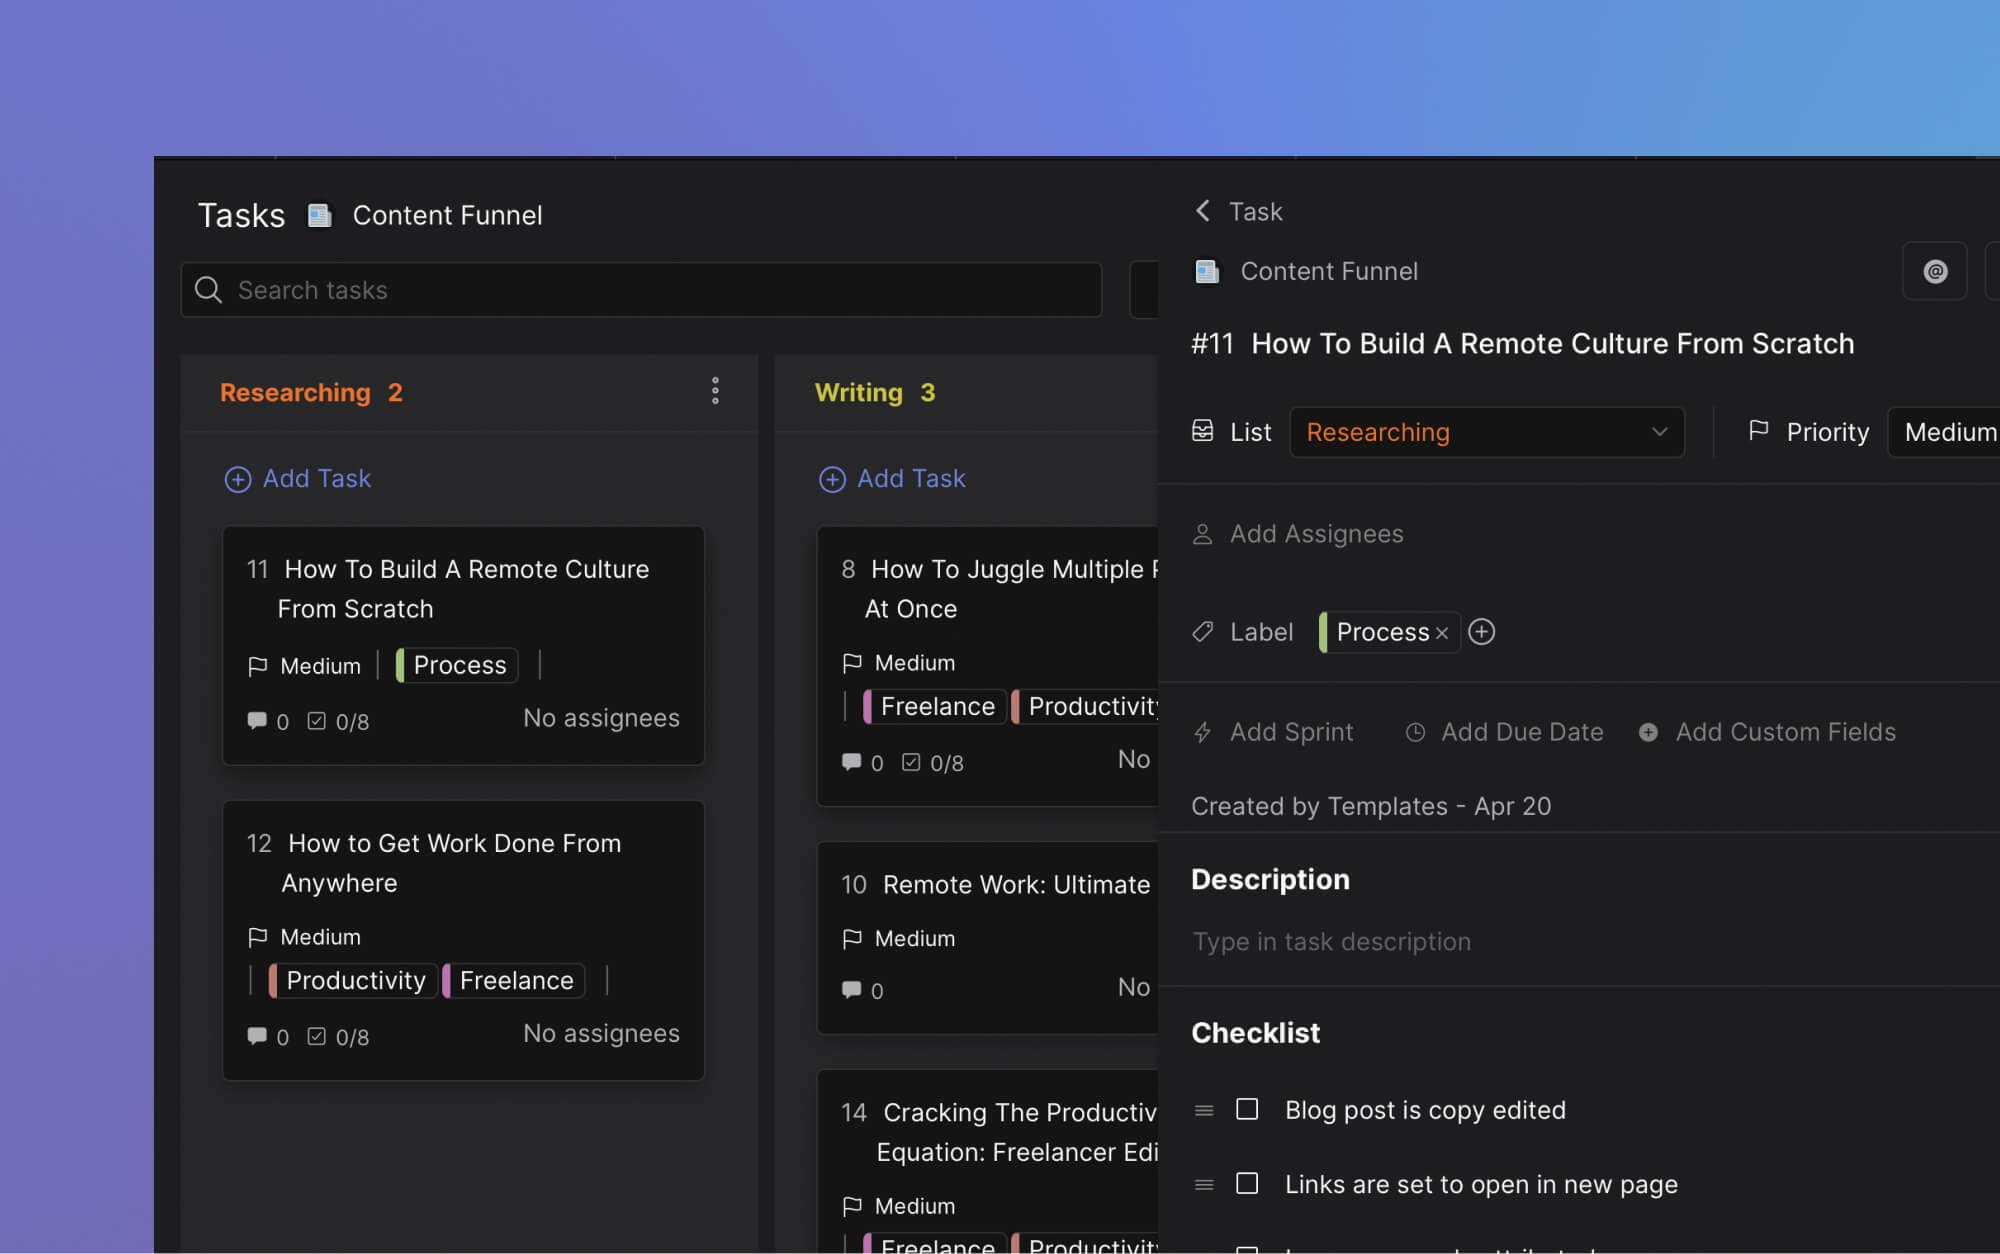Screen dimensions: 2000x1254
Task: Open Researching column three-dot menu
Action: pyautogui.click(x=715, y=391)
